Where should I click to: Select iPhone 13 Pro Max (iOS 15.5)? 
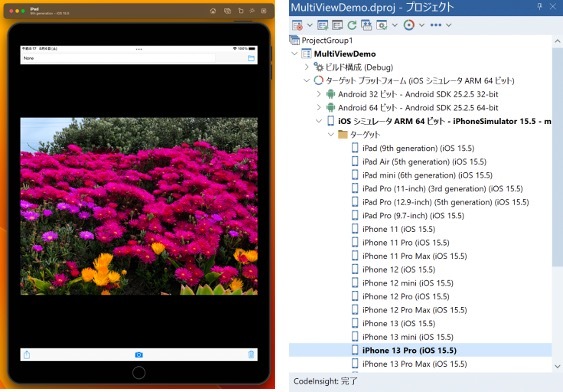[x=414, y=364]
